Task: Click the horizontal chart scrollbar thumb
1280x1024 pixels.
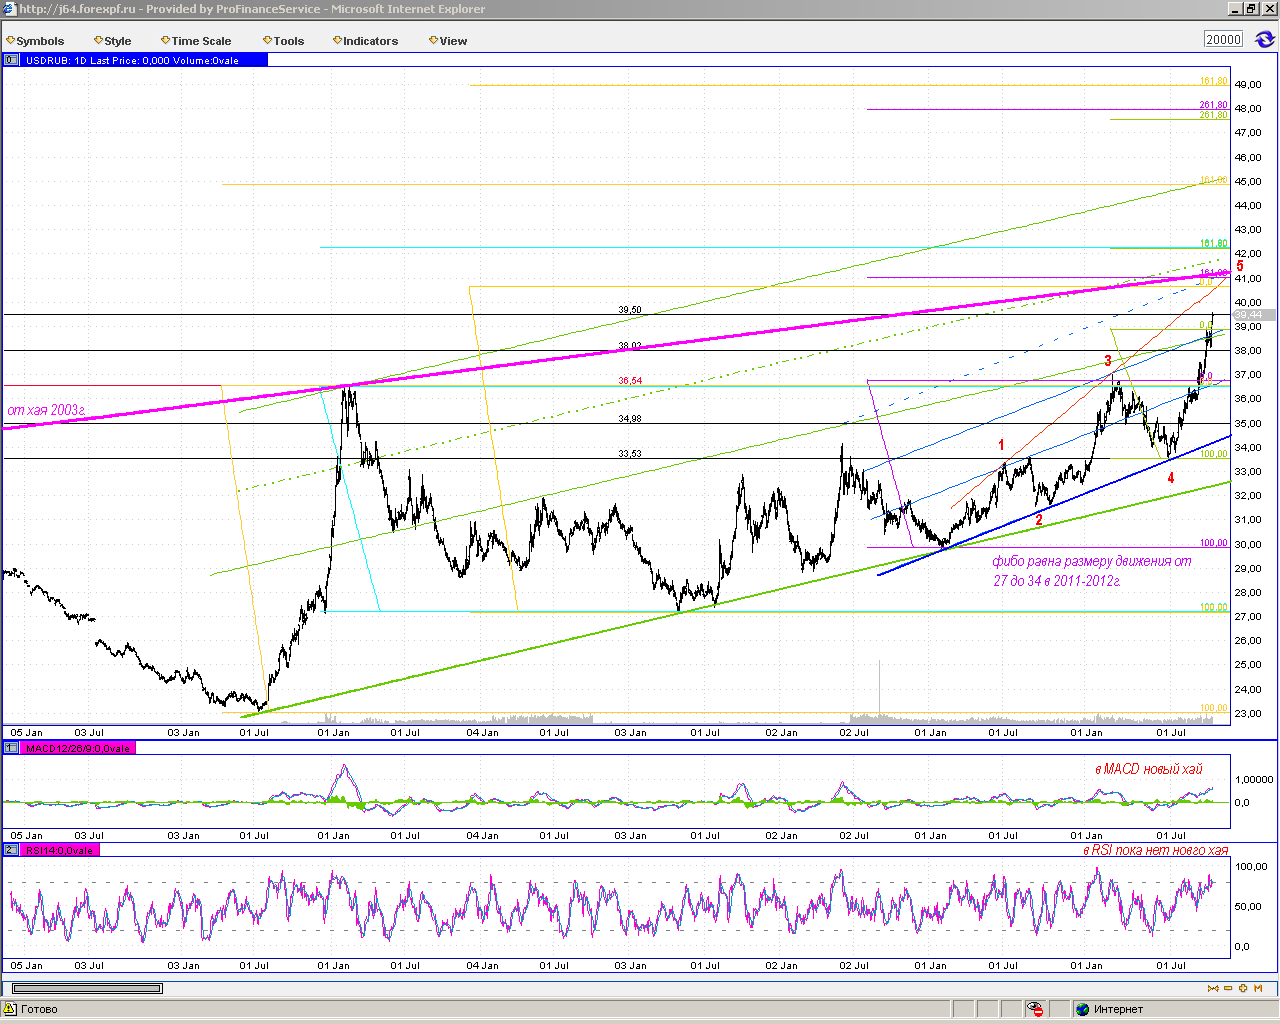Action: [x=86, y=988]
